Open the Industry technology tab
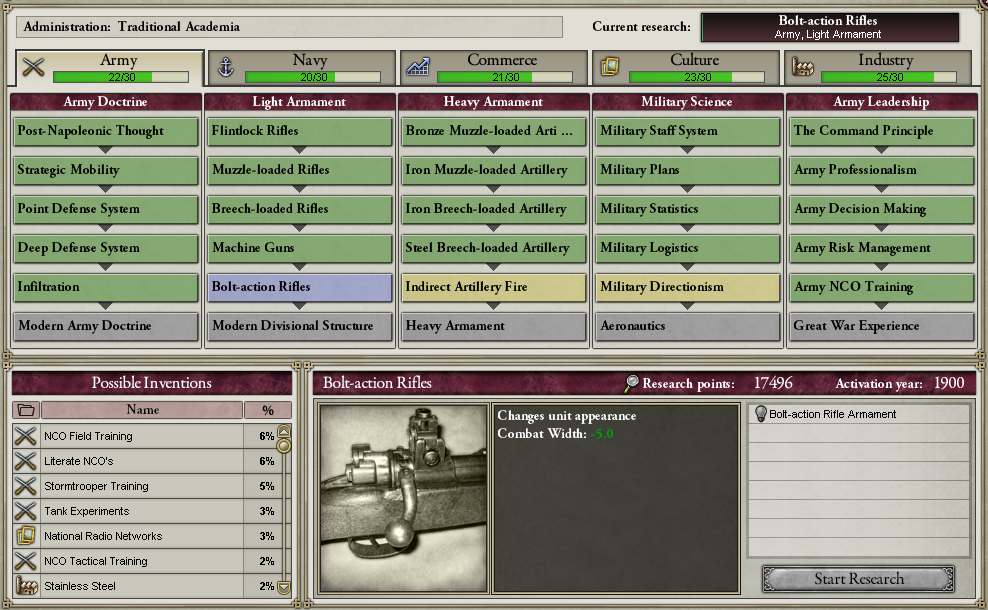The height and width of the screenshot is (610, 988). 878,67
